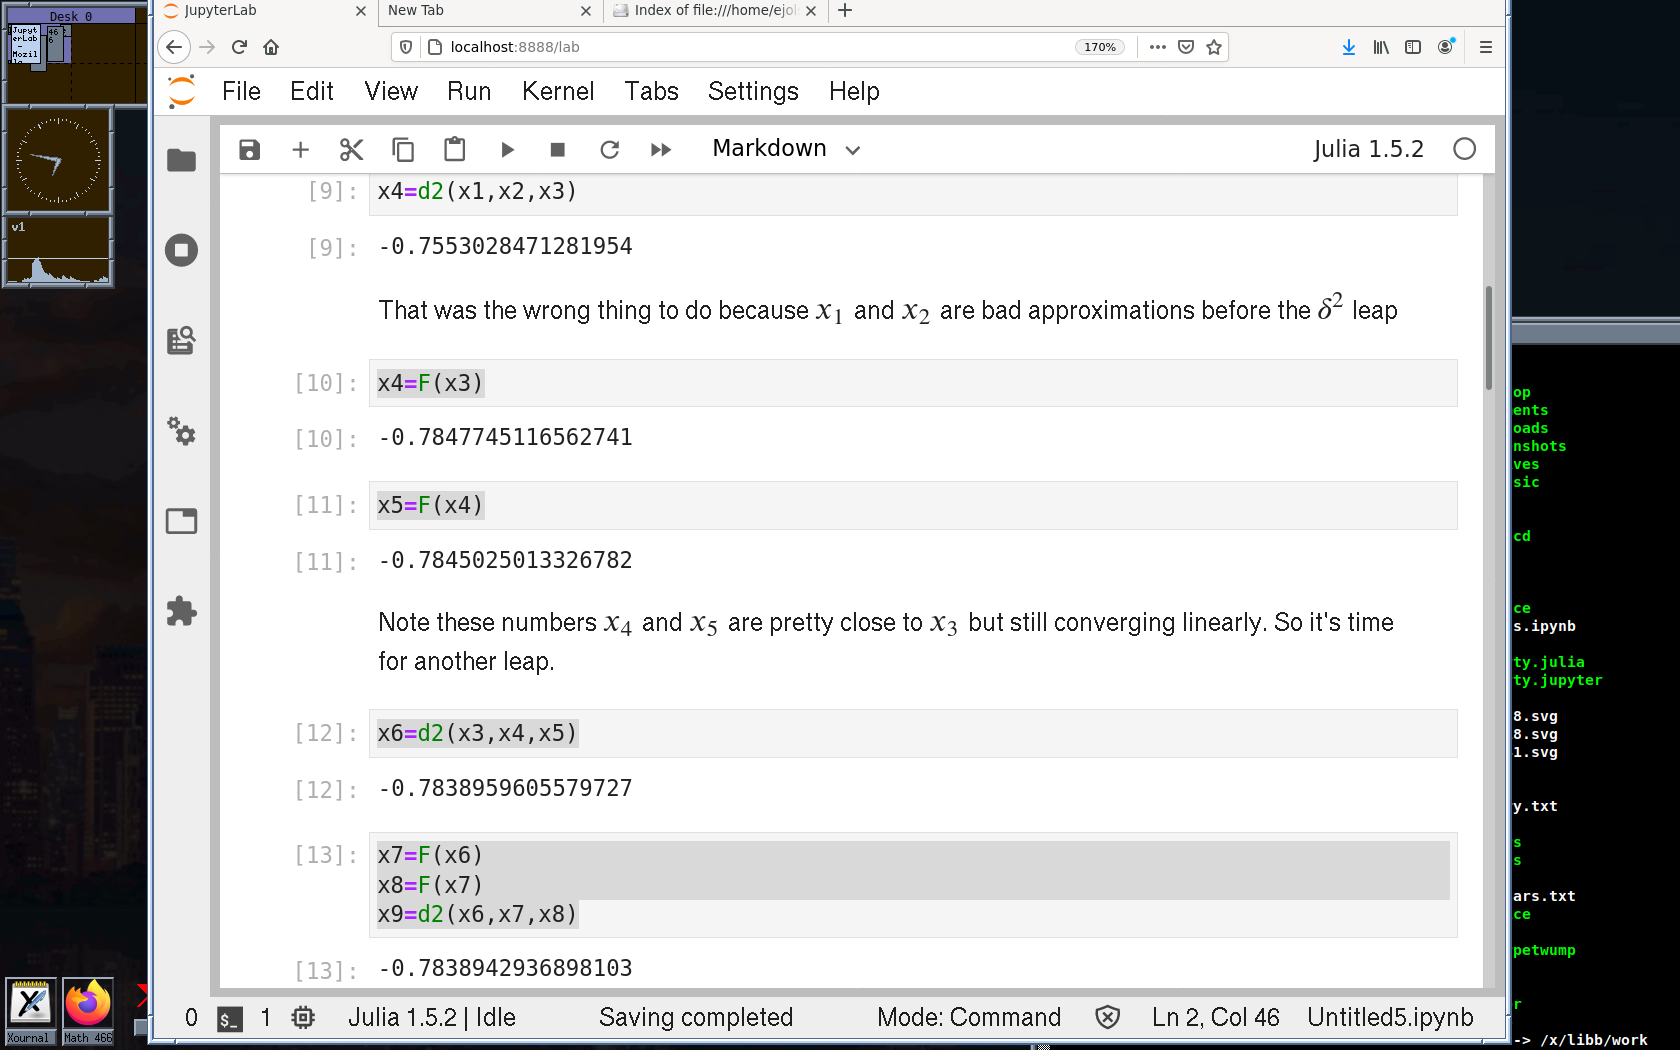The width and height of the screenshot is (1680, 1050).
Task: Run the selected cells with play icon
Action: (x=507, y=150)
